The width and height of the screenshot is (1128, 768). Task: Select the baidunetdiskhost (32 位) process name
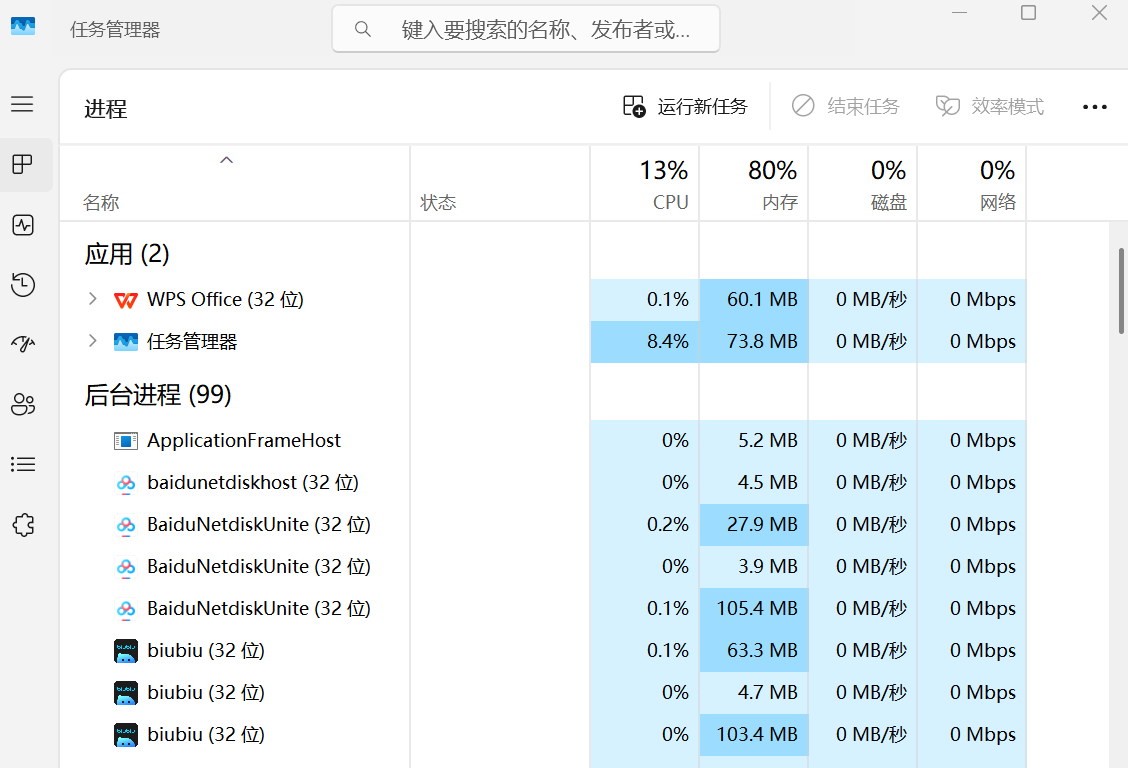(x=253, y=483)
